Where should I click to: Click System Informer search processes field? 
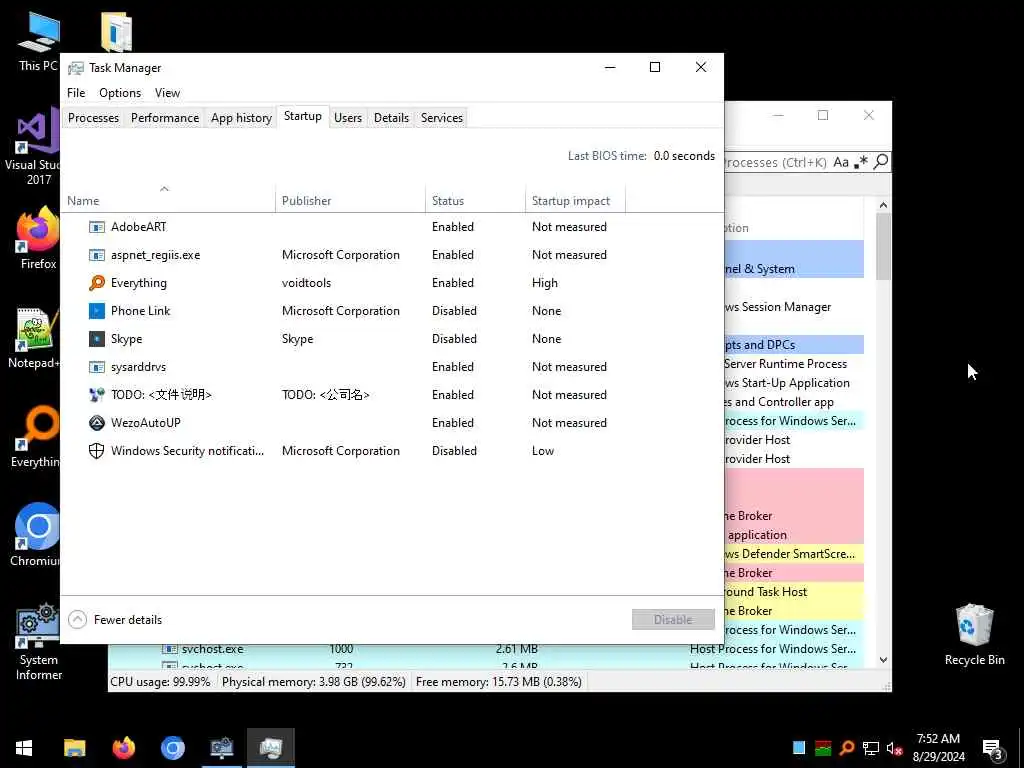(776, 162)
